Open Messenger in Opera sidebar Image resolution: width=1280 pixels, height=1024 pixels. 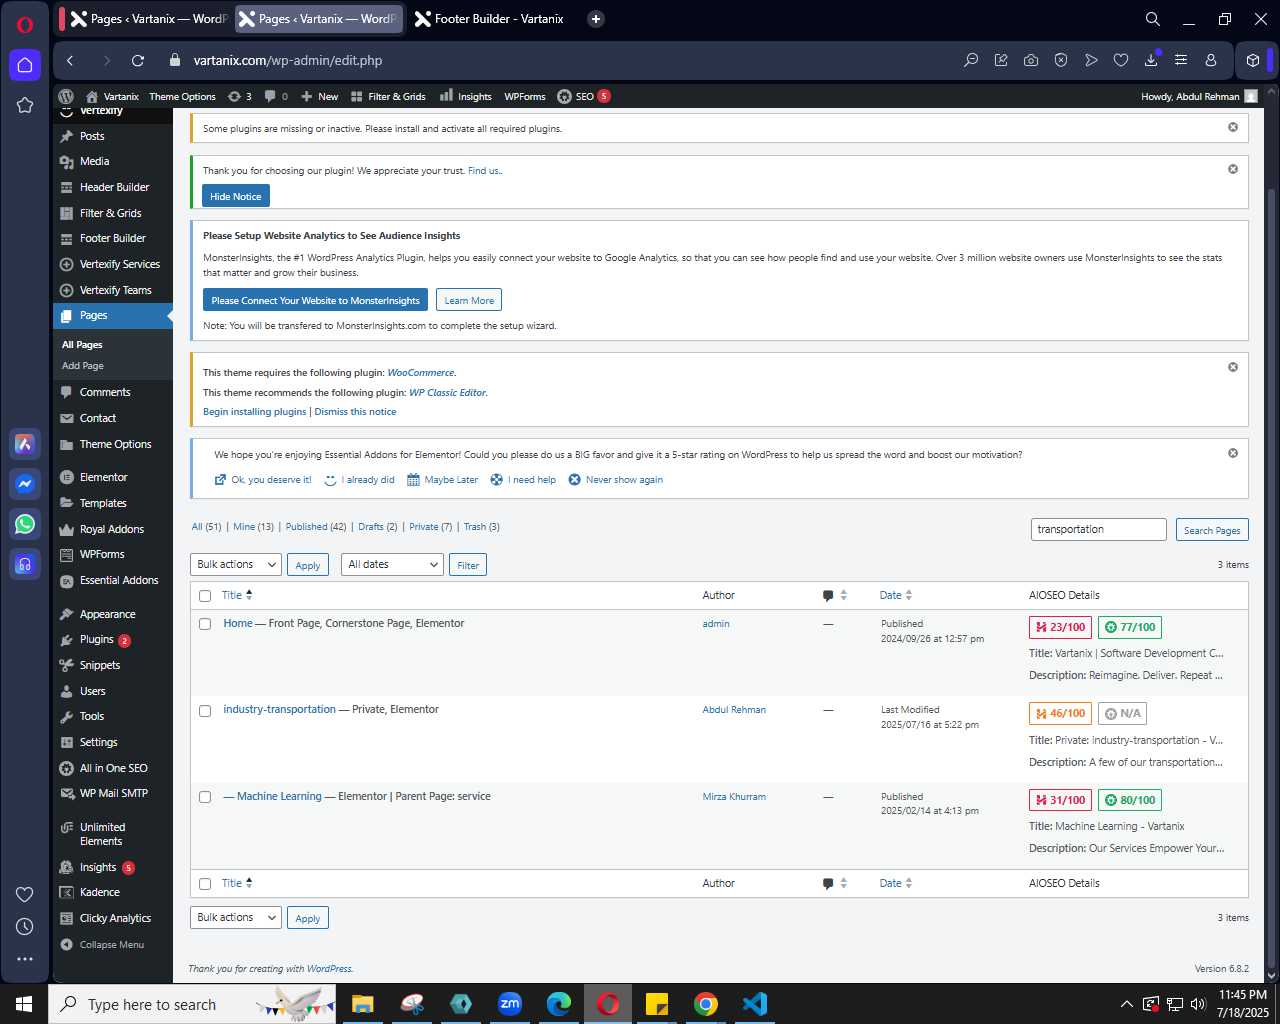pos(25,484)
